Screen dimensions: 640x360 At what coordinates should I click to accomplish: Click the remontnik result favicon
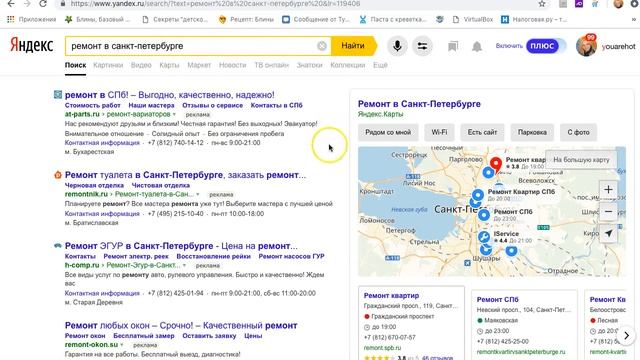click(x=58, y=175)
